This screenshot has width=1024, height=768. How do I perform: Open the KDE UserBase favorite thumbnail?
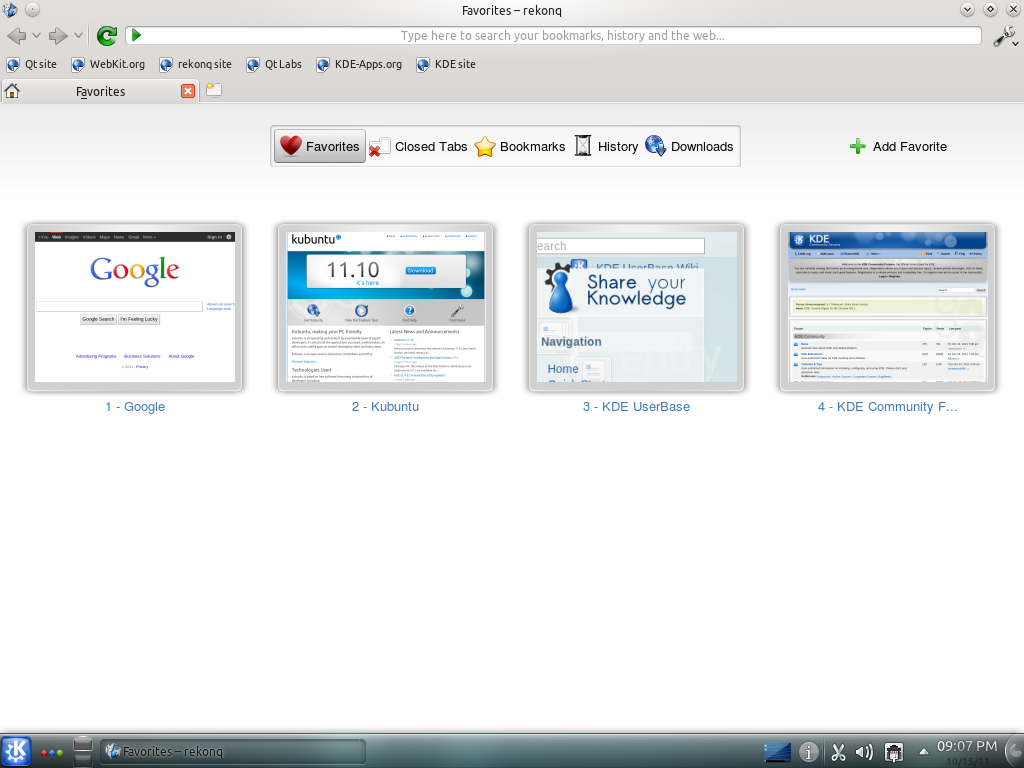click(636, 308)
